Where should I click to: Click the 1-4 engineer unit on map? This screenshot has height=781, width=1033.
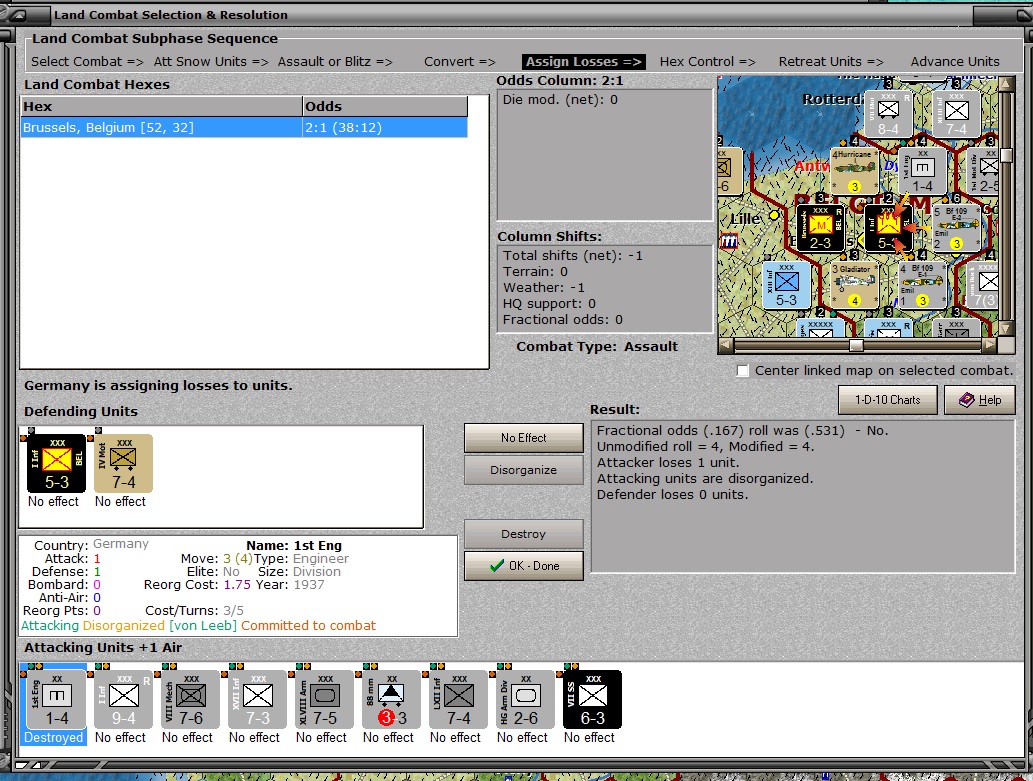pyautogui.click(x=922, y=171)
